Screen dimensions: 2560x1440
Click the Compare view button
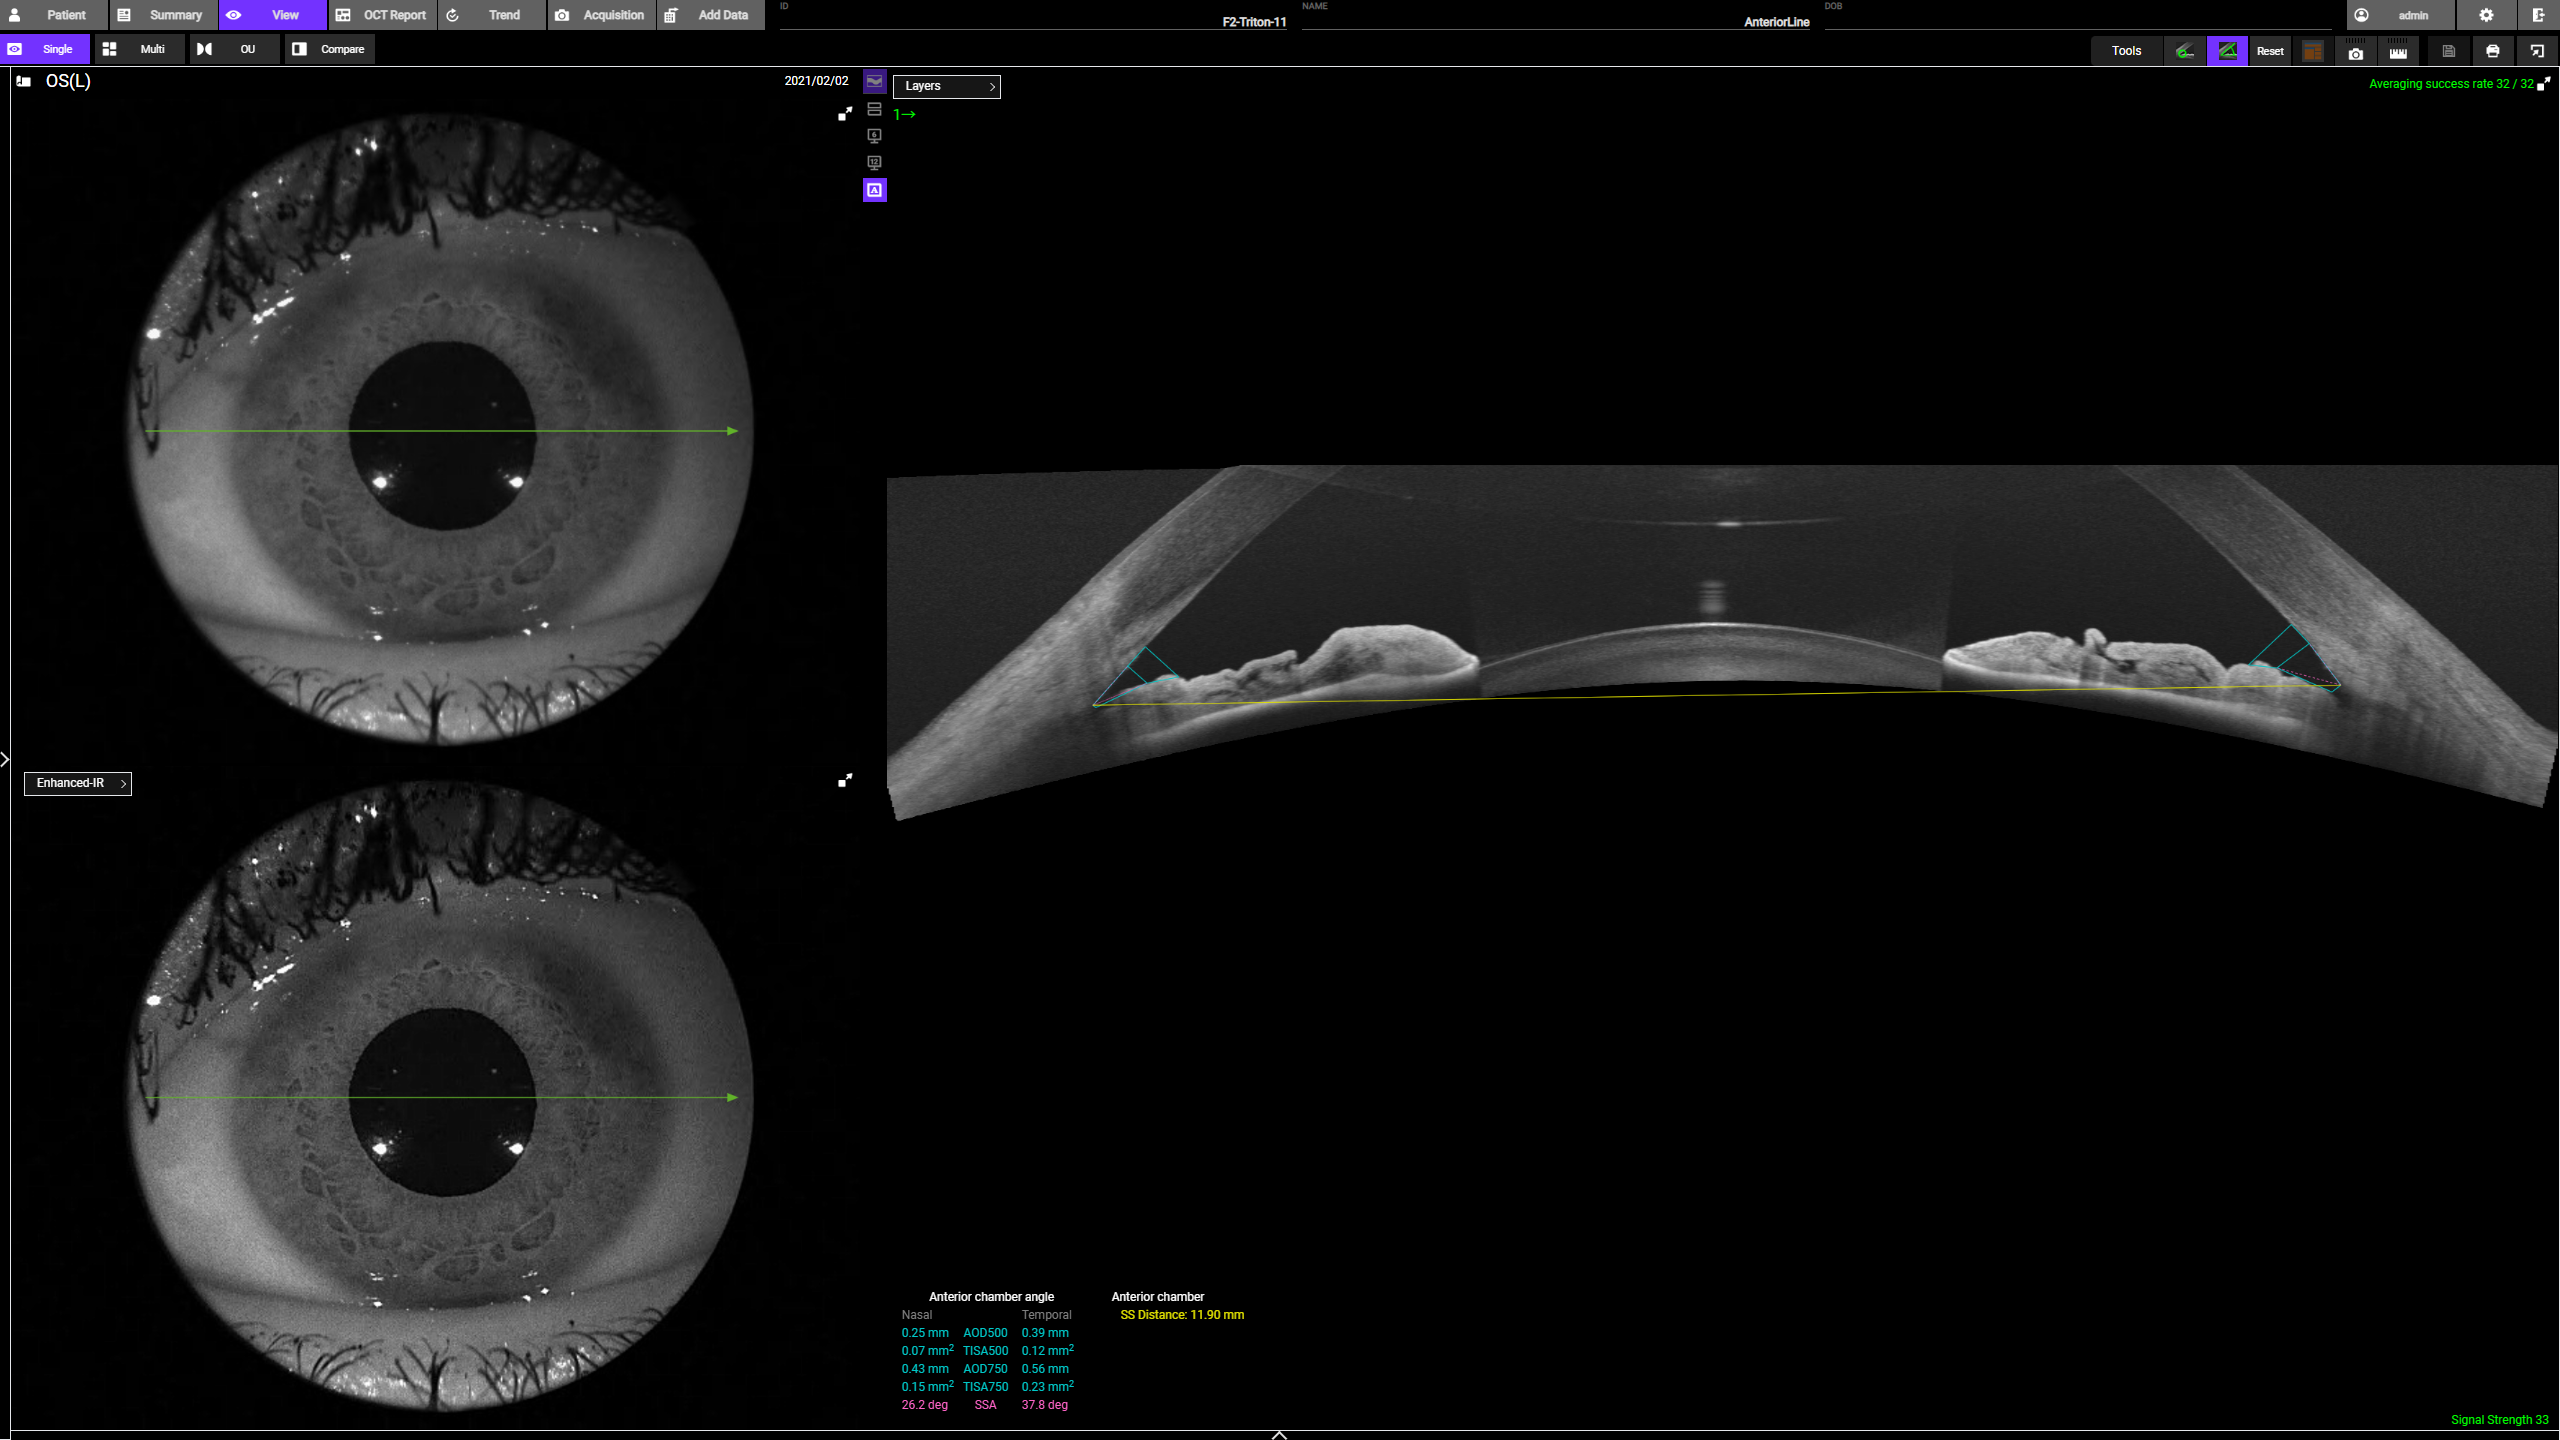click(x=330, y=49)
